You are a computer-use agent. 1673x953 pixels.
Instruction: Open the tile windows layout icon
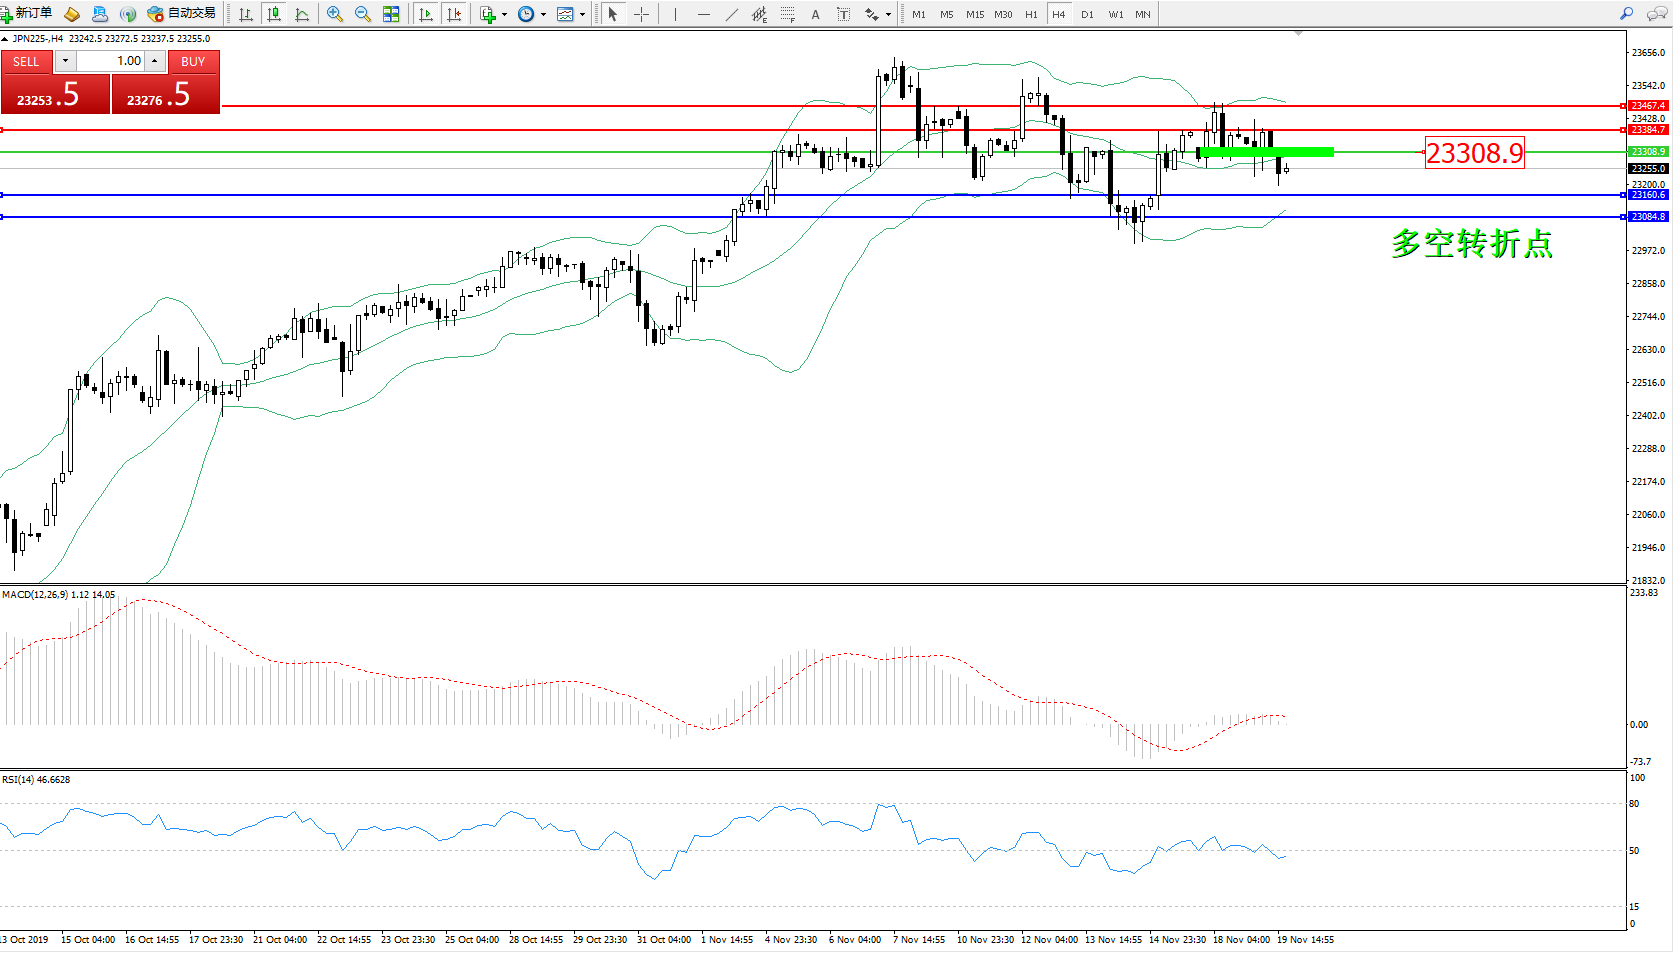click(391, 14)
